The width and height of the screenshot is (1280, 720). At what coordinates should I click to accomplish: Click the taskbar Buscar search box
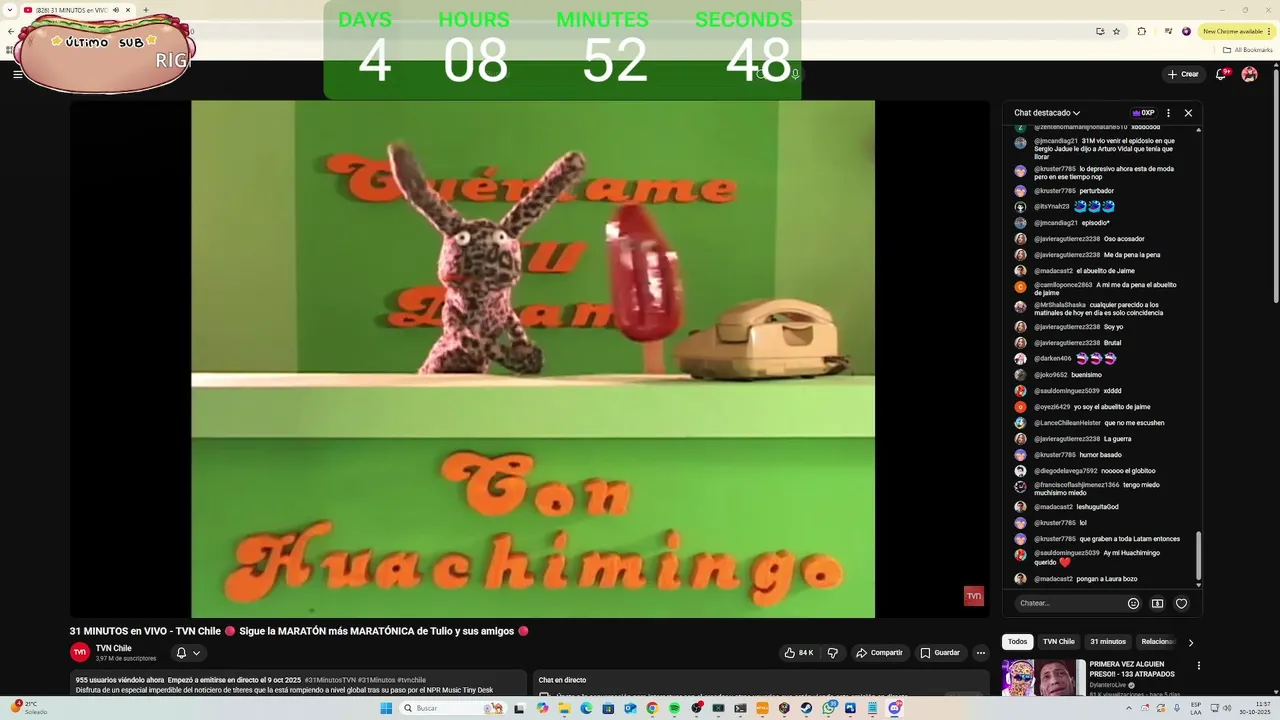[453, 708]
